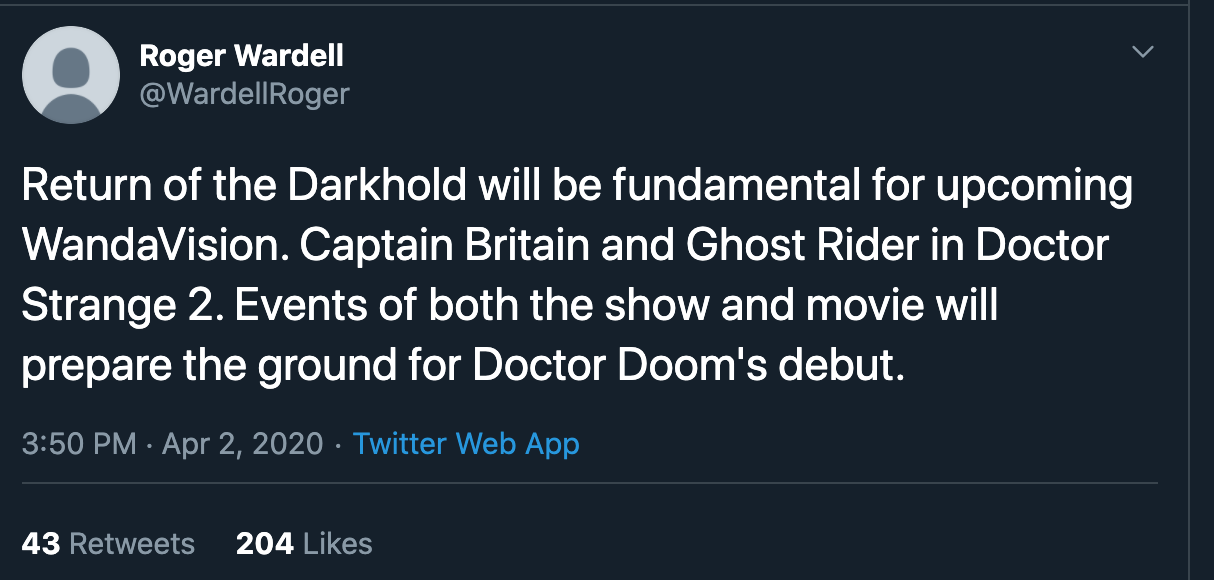Open profile via Roger Wardell display name
The width and height of the screenshot is (1214, 580).
(241, 56)
